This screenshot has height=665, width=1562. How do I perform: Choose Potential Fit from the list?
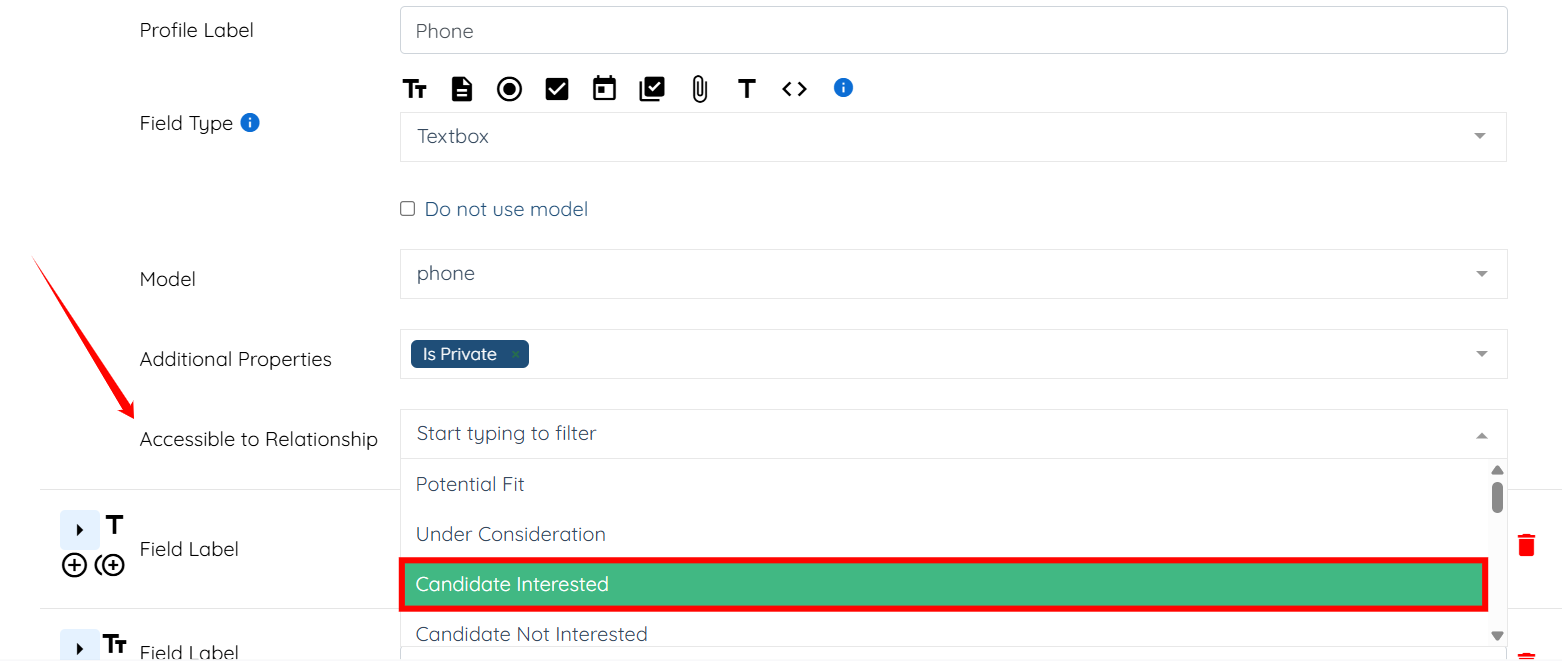pyautogui.click(x=470, y=484)
